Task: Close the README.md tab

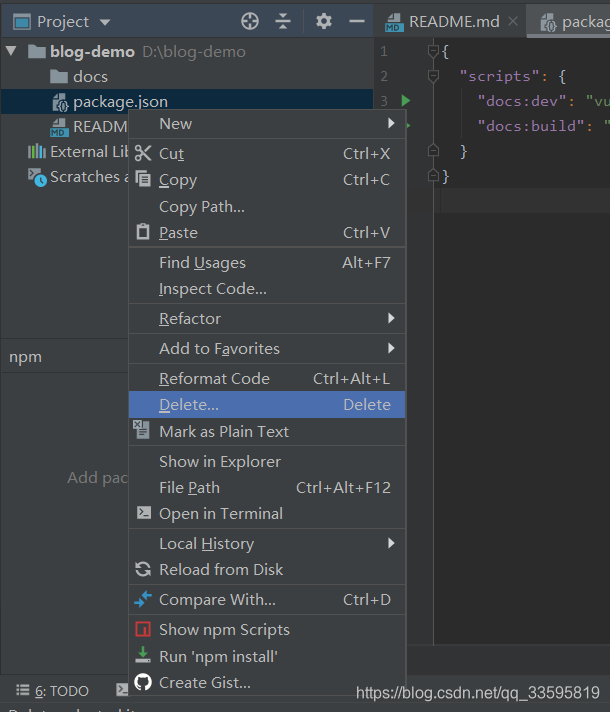Action: point(513,21)
